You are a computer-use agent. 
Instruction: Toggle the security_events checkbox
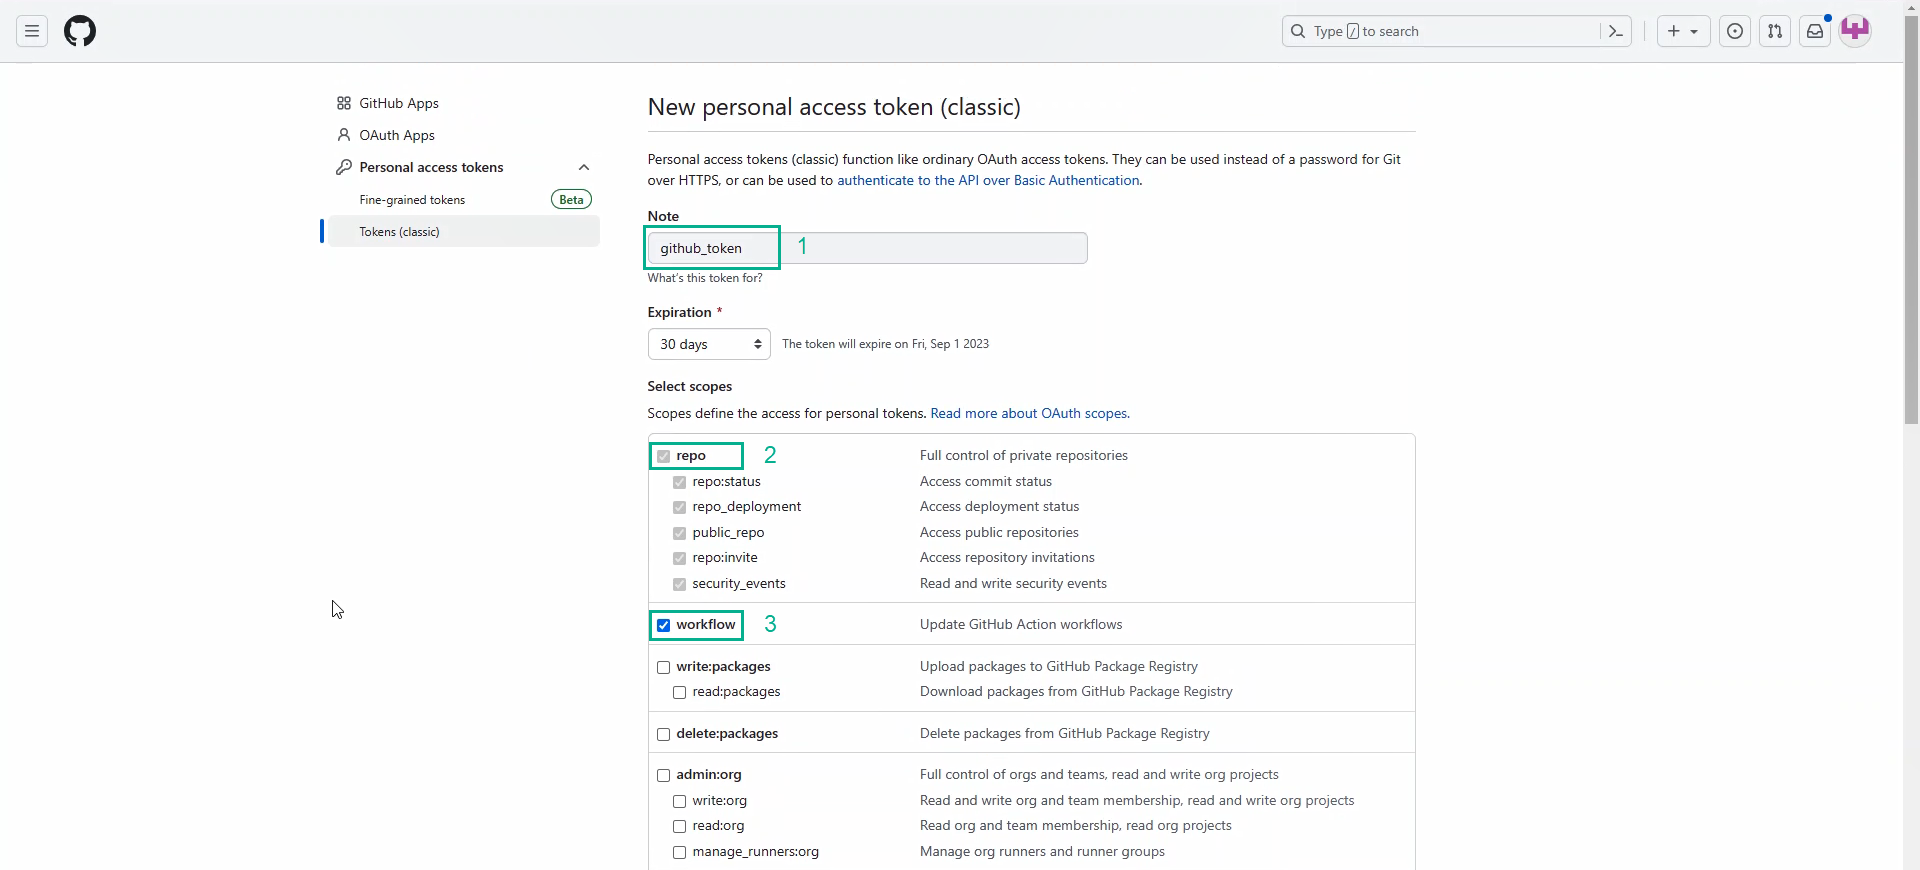[x=679, y=584]
